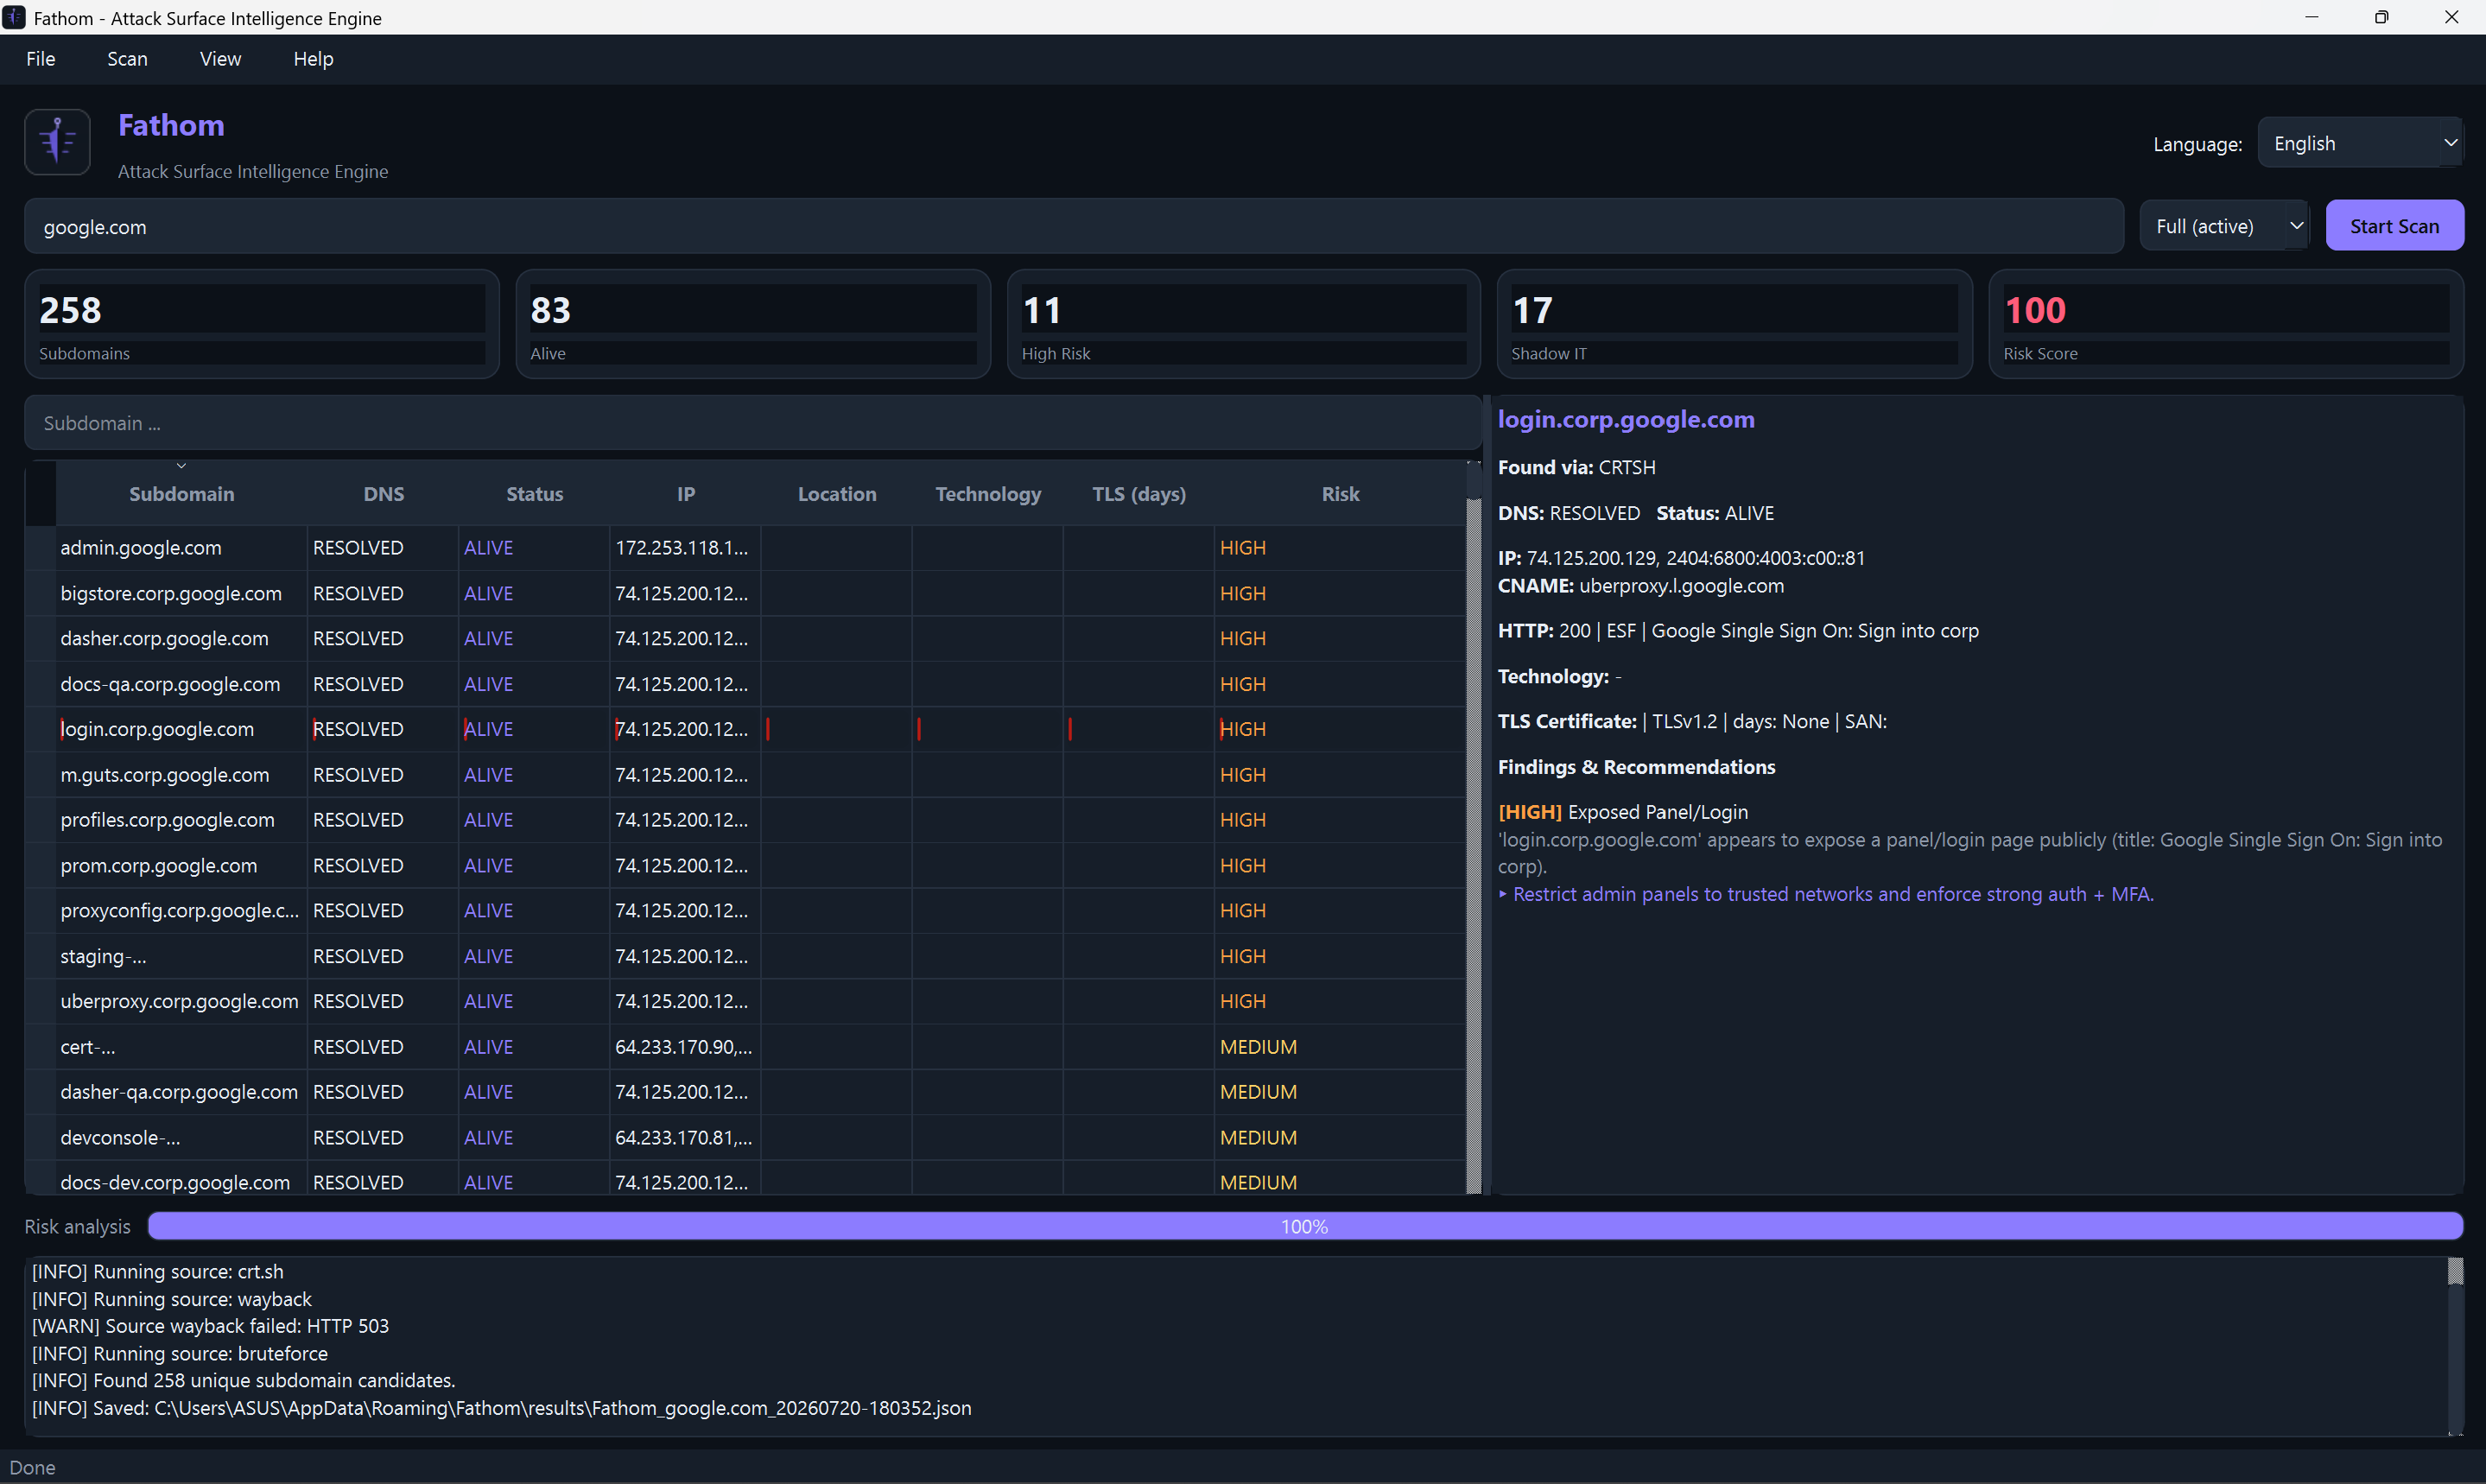Select the cert-... subdomain row
Screen dimensions: 2486x1484
[746, 1047]
